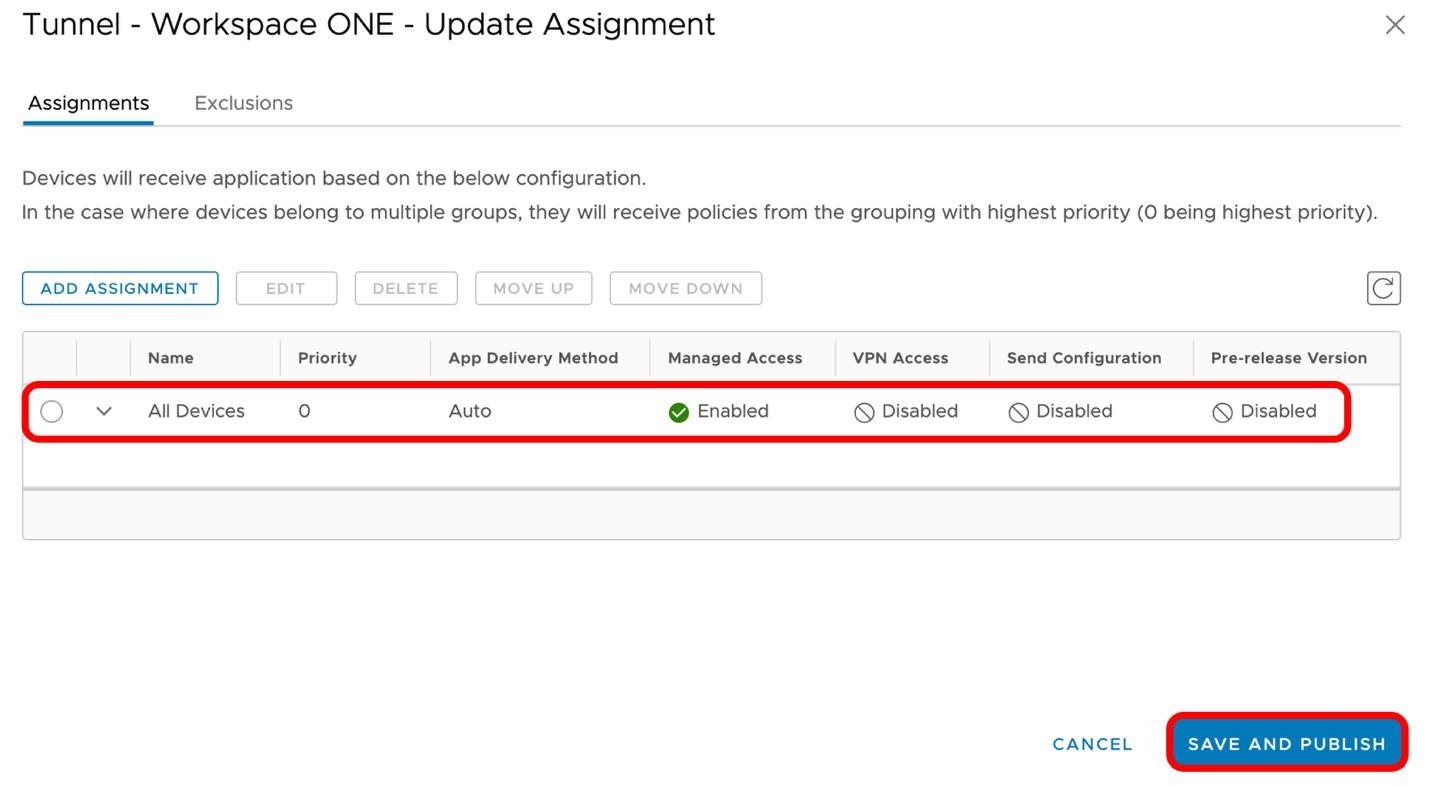Click the Priority column header
This screenshot has height=787, width=1431.
tap(327, 358)
